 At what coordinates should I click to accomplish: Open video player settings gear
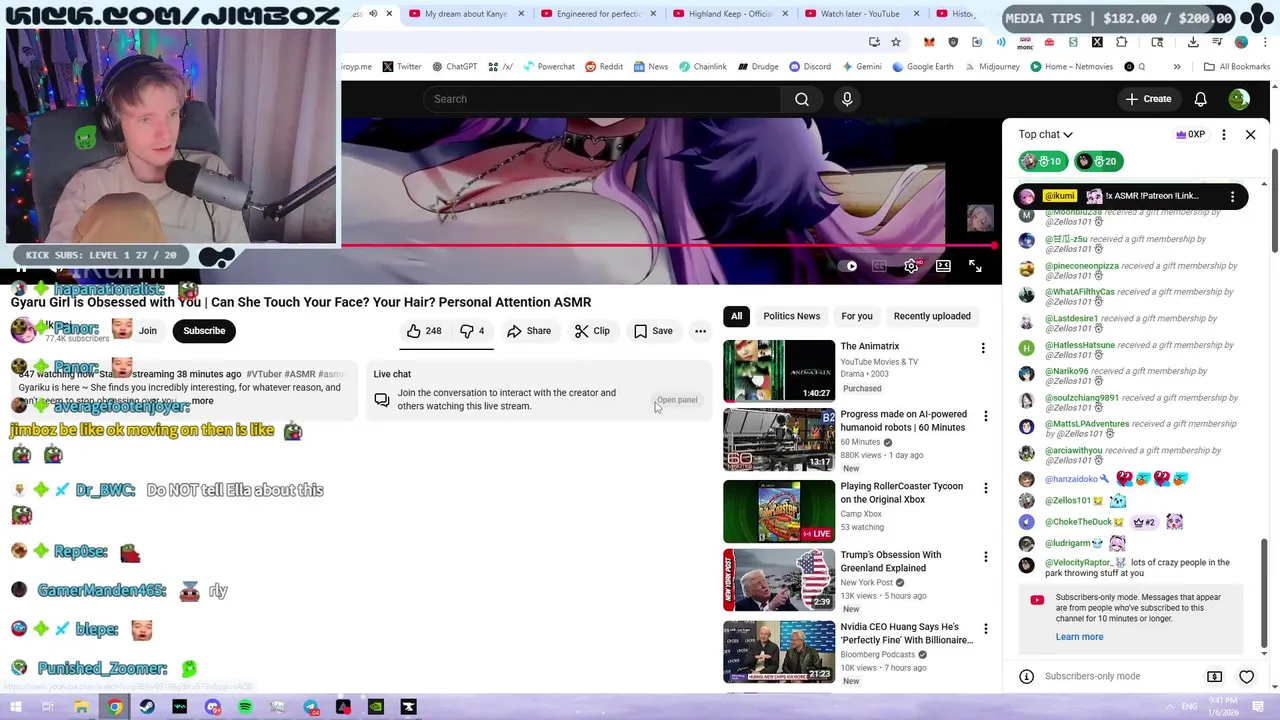pyautogui.click(x=911, y=266)
